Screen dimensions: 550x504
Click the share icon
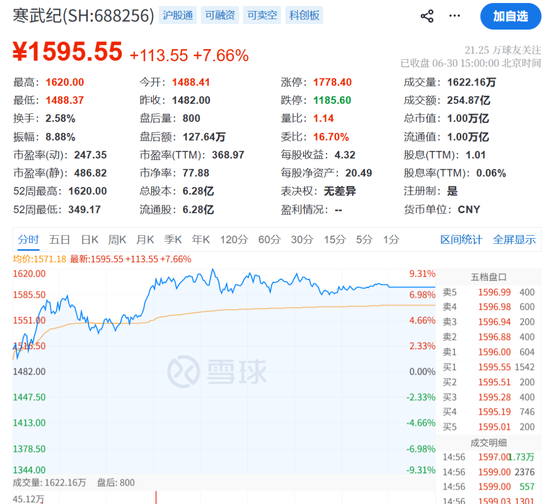tap(427, 16)
